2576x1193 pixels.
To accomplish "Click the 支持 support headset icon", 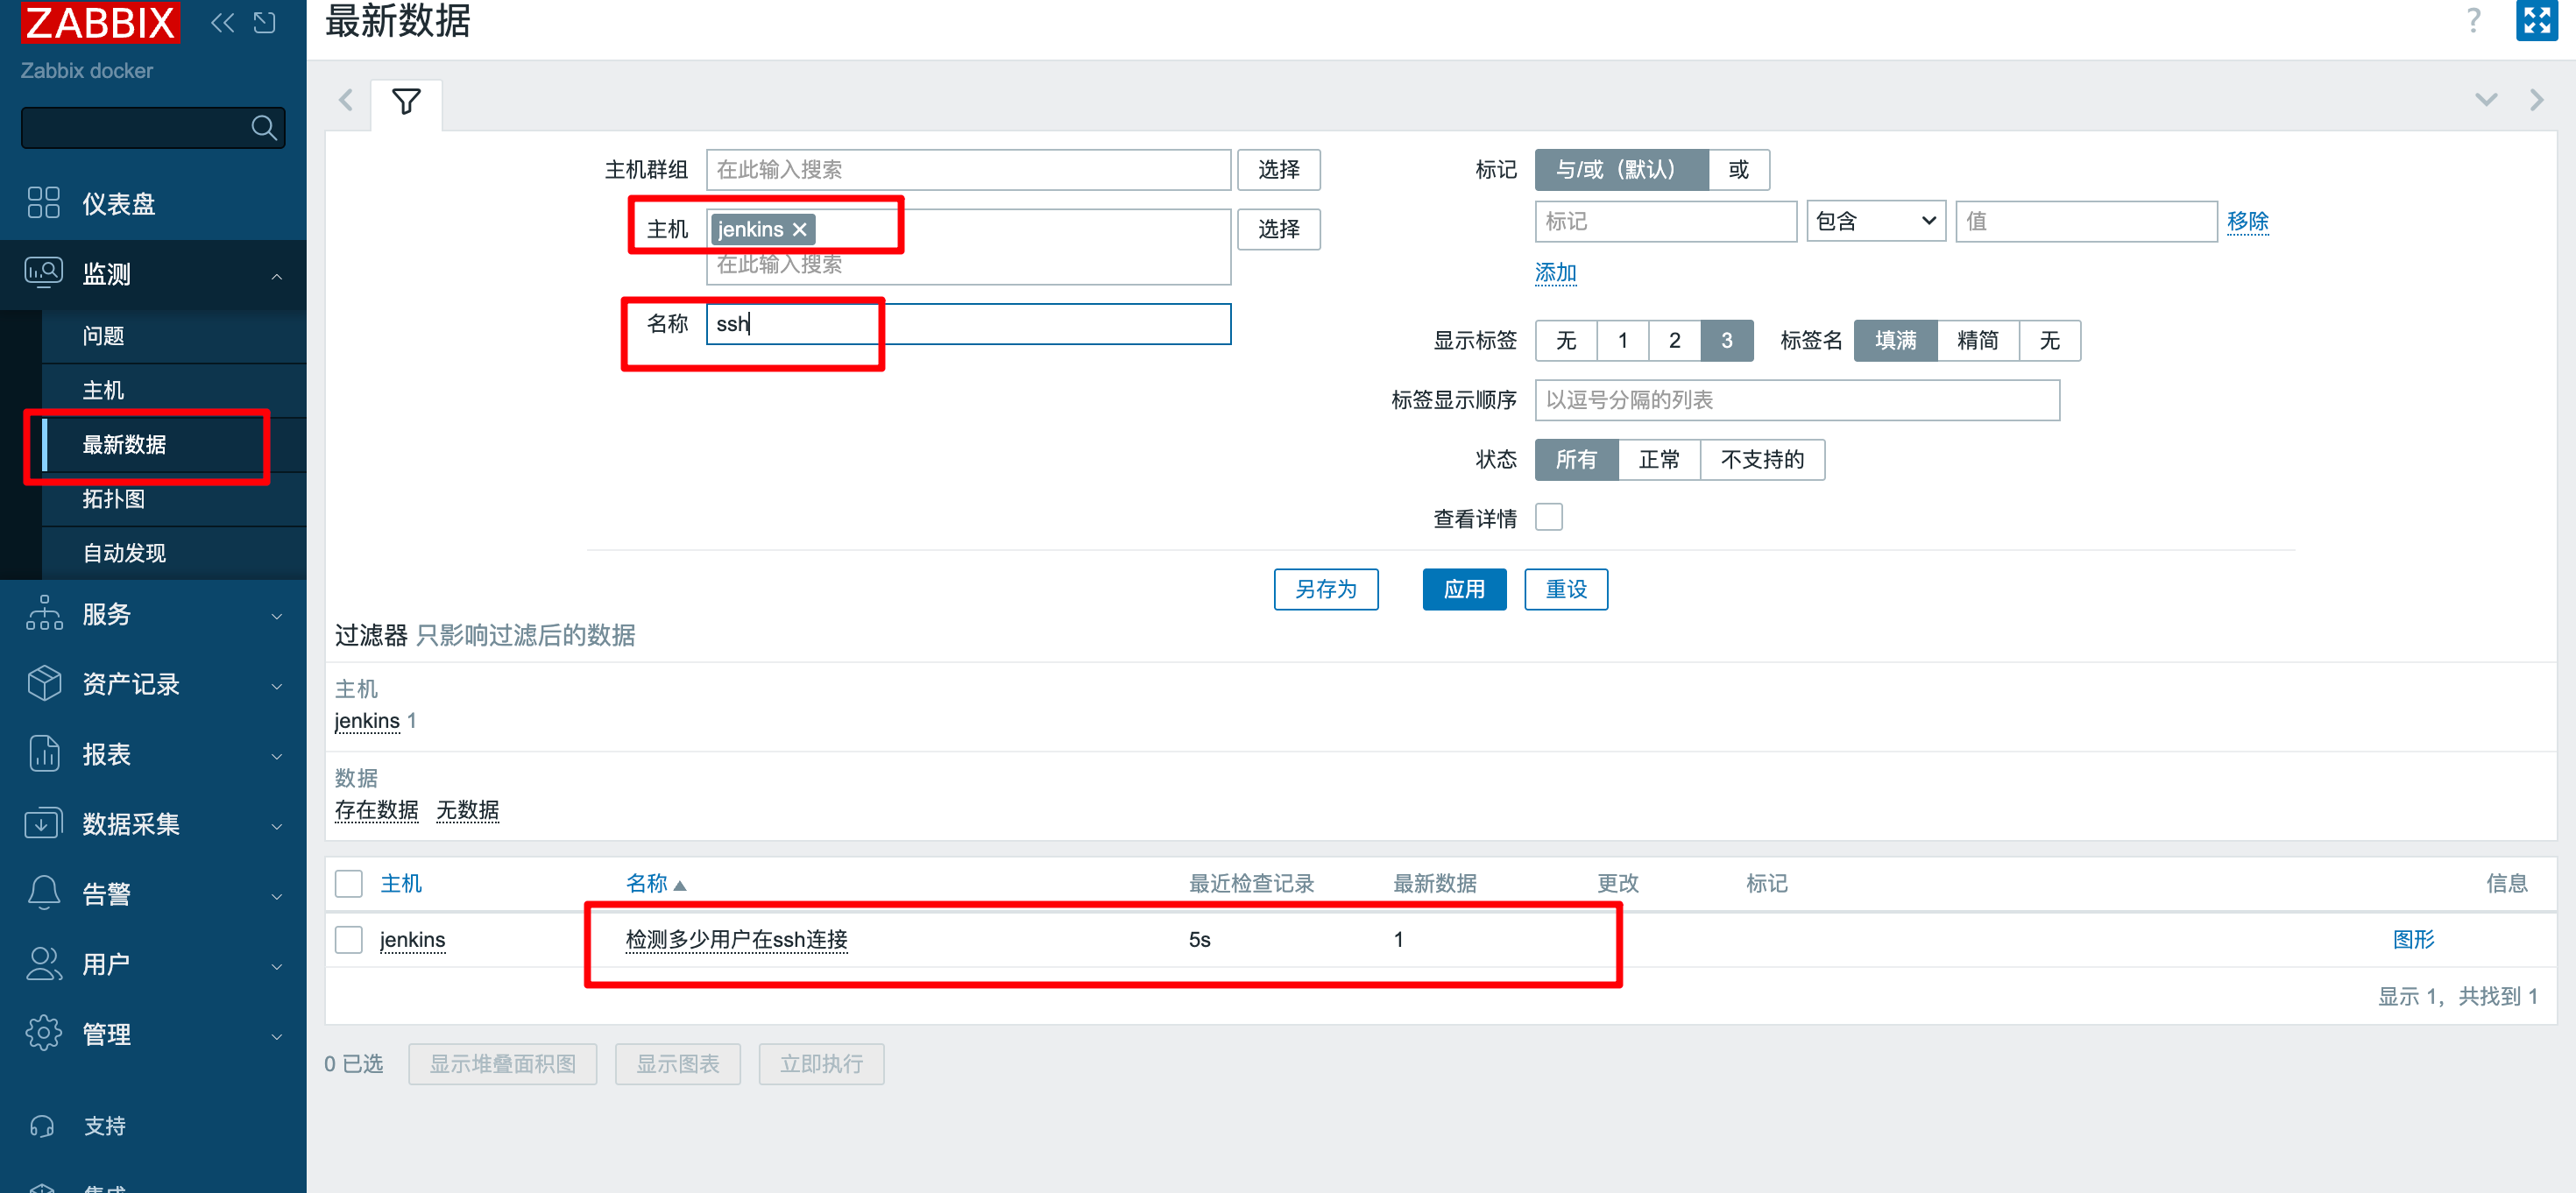I will pos(42,1126).
